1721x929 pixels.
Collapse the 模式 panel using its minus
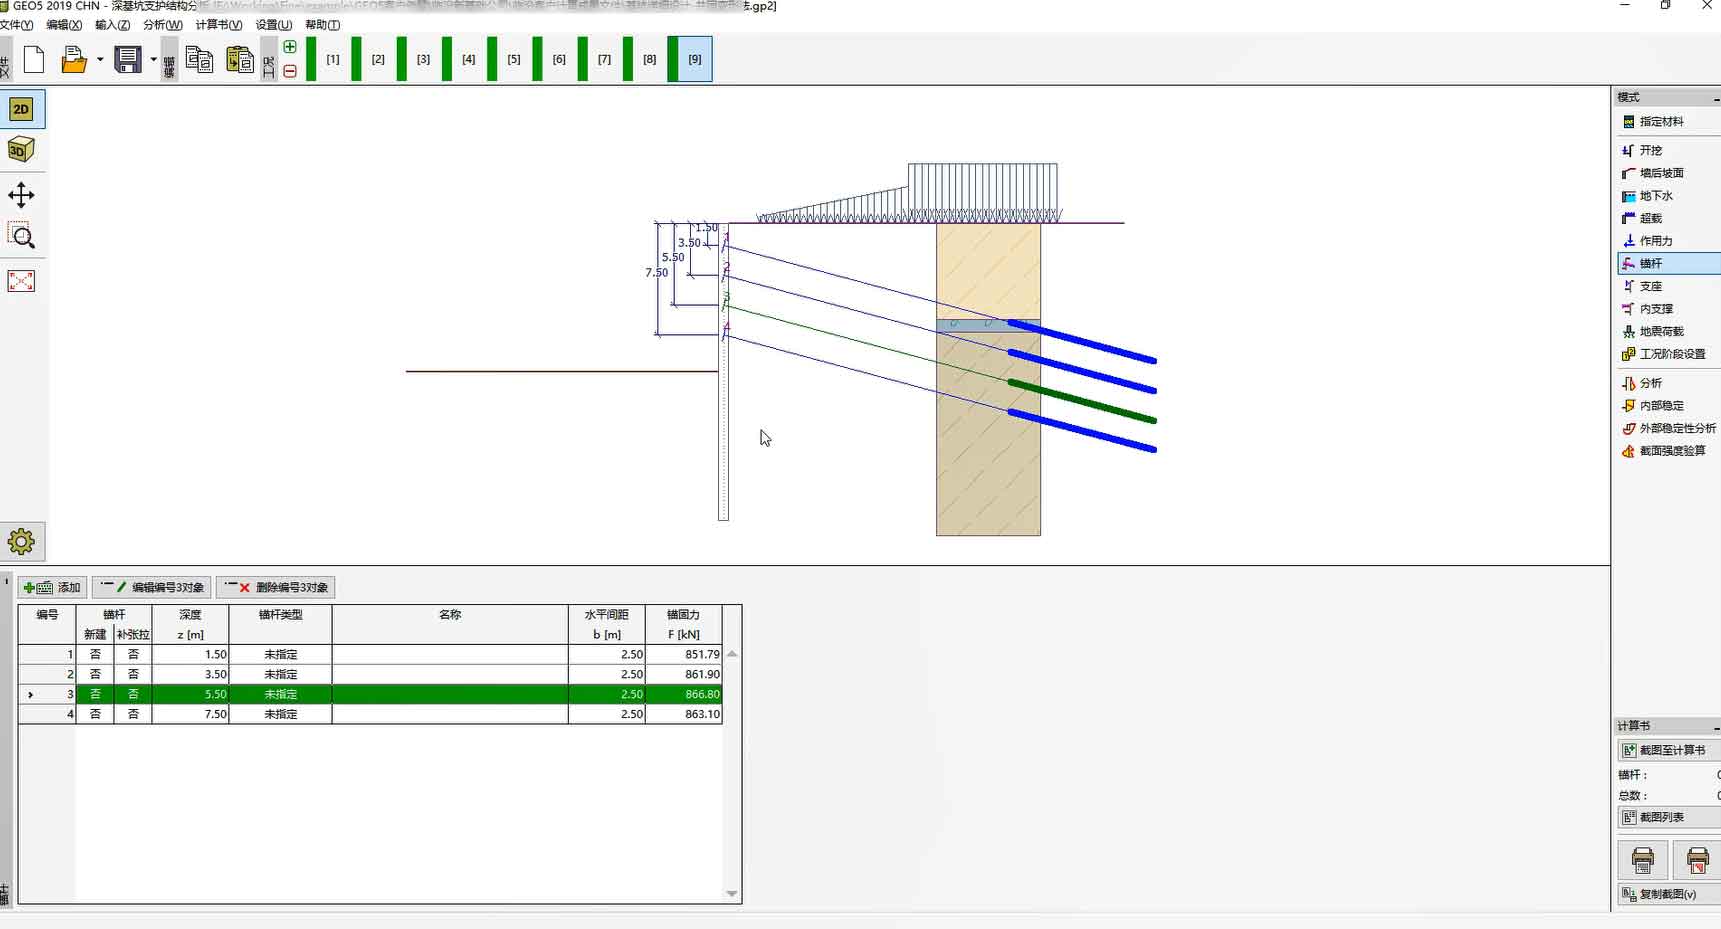pos(1716,98)
